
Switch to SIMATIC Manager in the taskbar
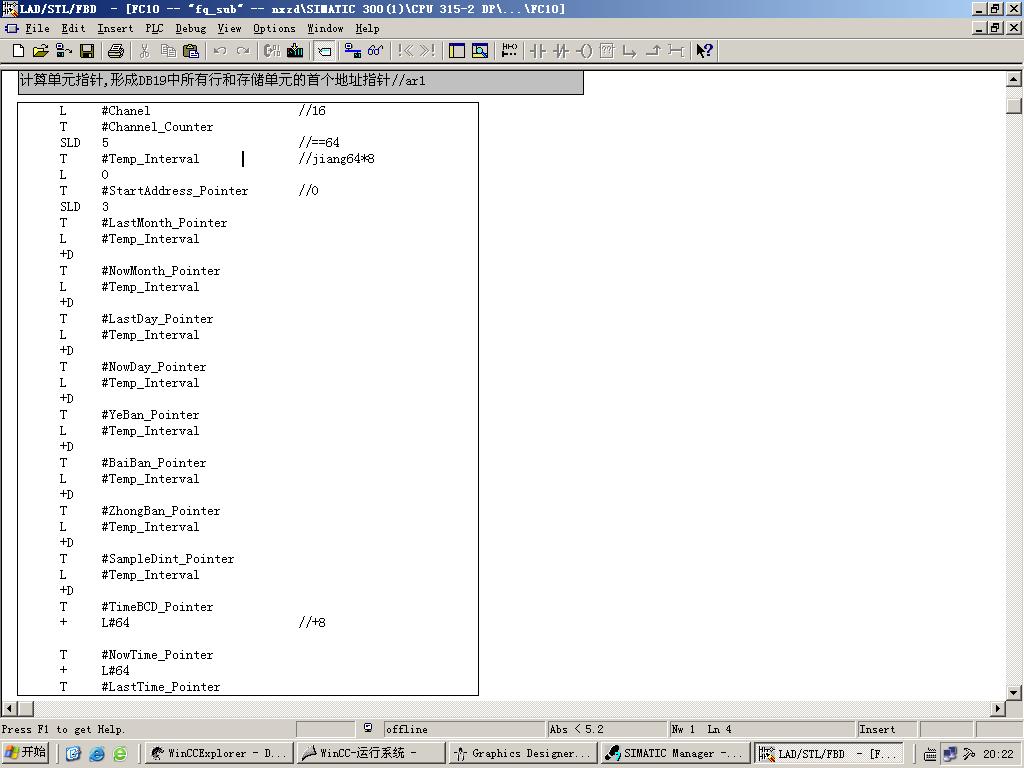[x=675, y=753]
